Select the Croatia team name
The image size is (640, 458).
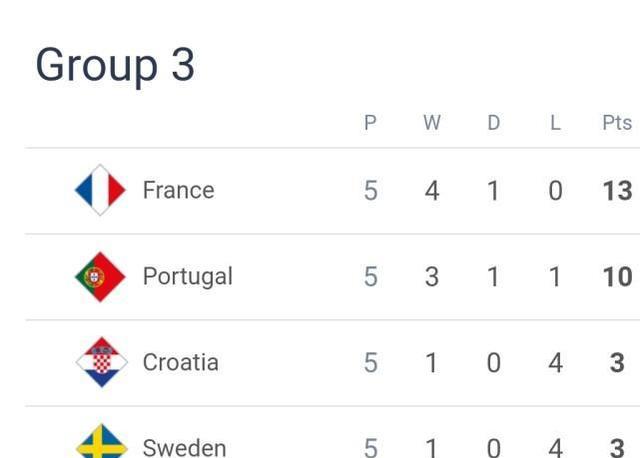[180, 362]
